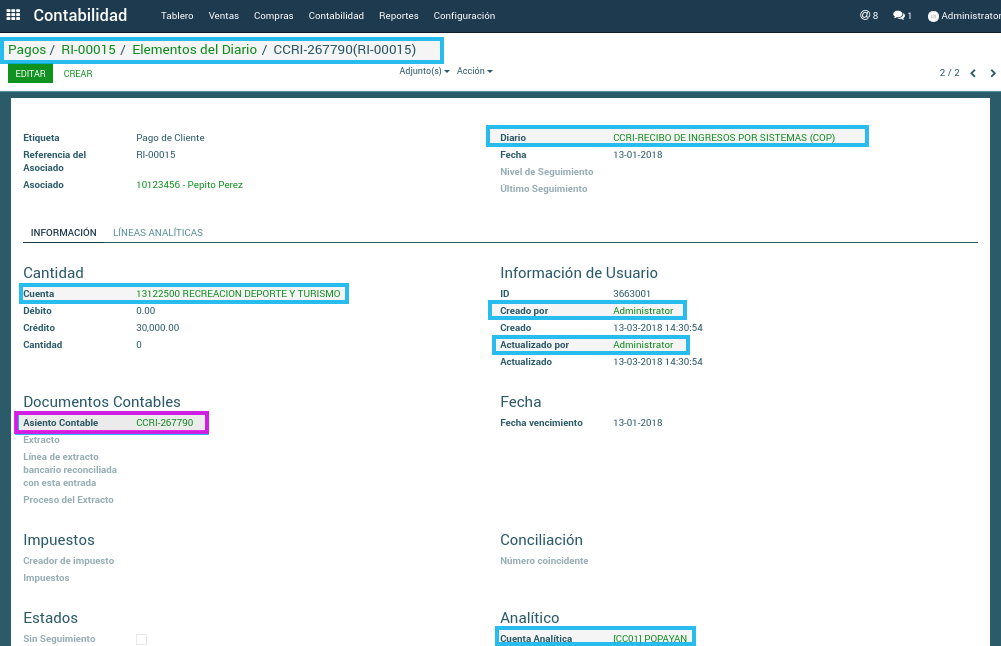The width and height of the screenshot is (1001, 646).
Task: Open associate 10123456 - Pepito Perez link
Action: click(x=189, y=185)
